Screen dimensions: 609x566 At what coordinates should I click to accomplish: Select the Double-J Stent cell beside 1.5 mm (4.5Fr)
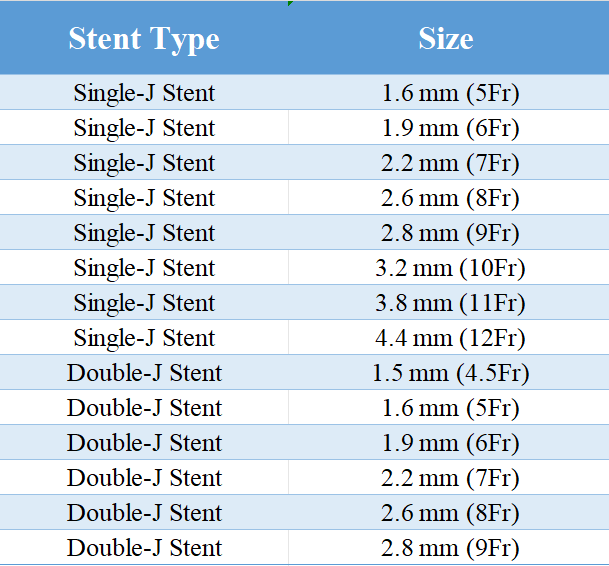pos(144,372)
